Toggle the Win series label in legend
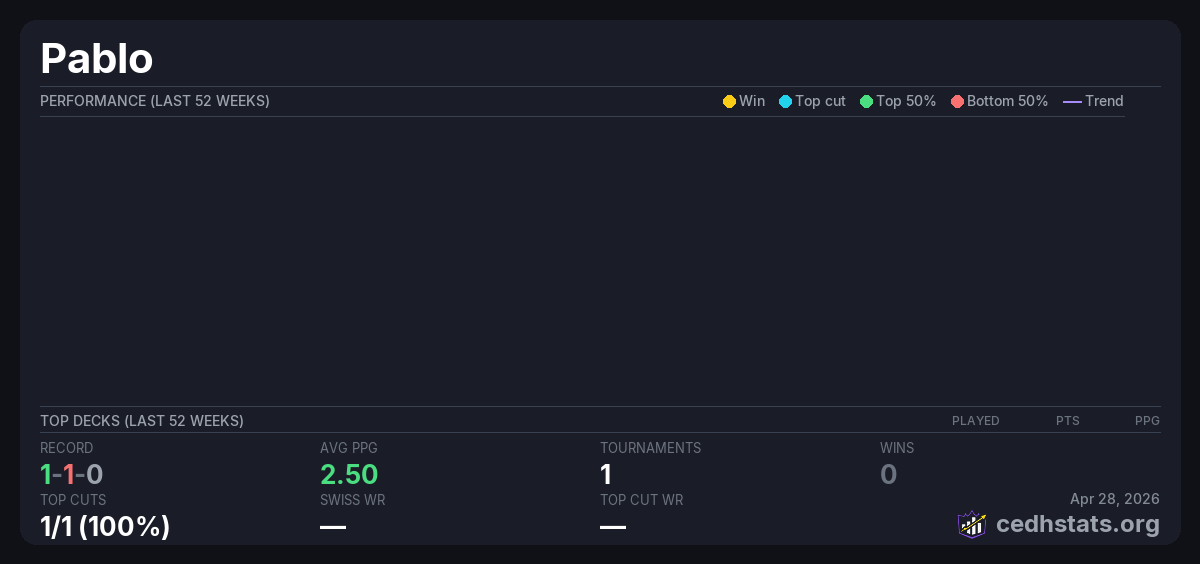The image size is (1200, 564). [751, 101]
